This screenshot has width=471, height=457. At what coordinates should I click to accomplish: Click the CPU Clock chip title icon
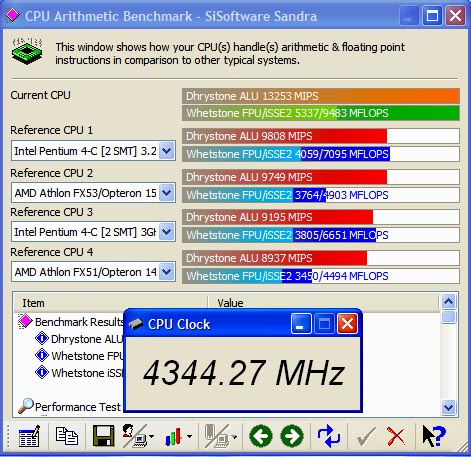136,323
